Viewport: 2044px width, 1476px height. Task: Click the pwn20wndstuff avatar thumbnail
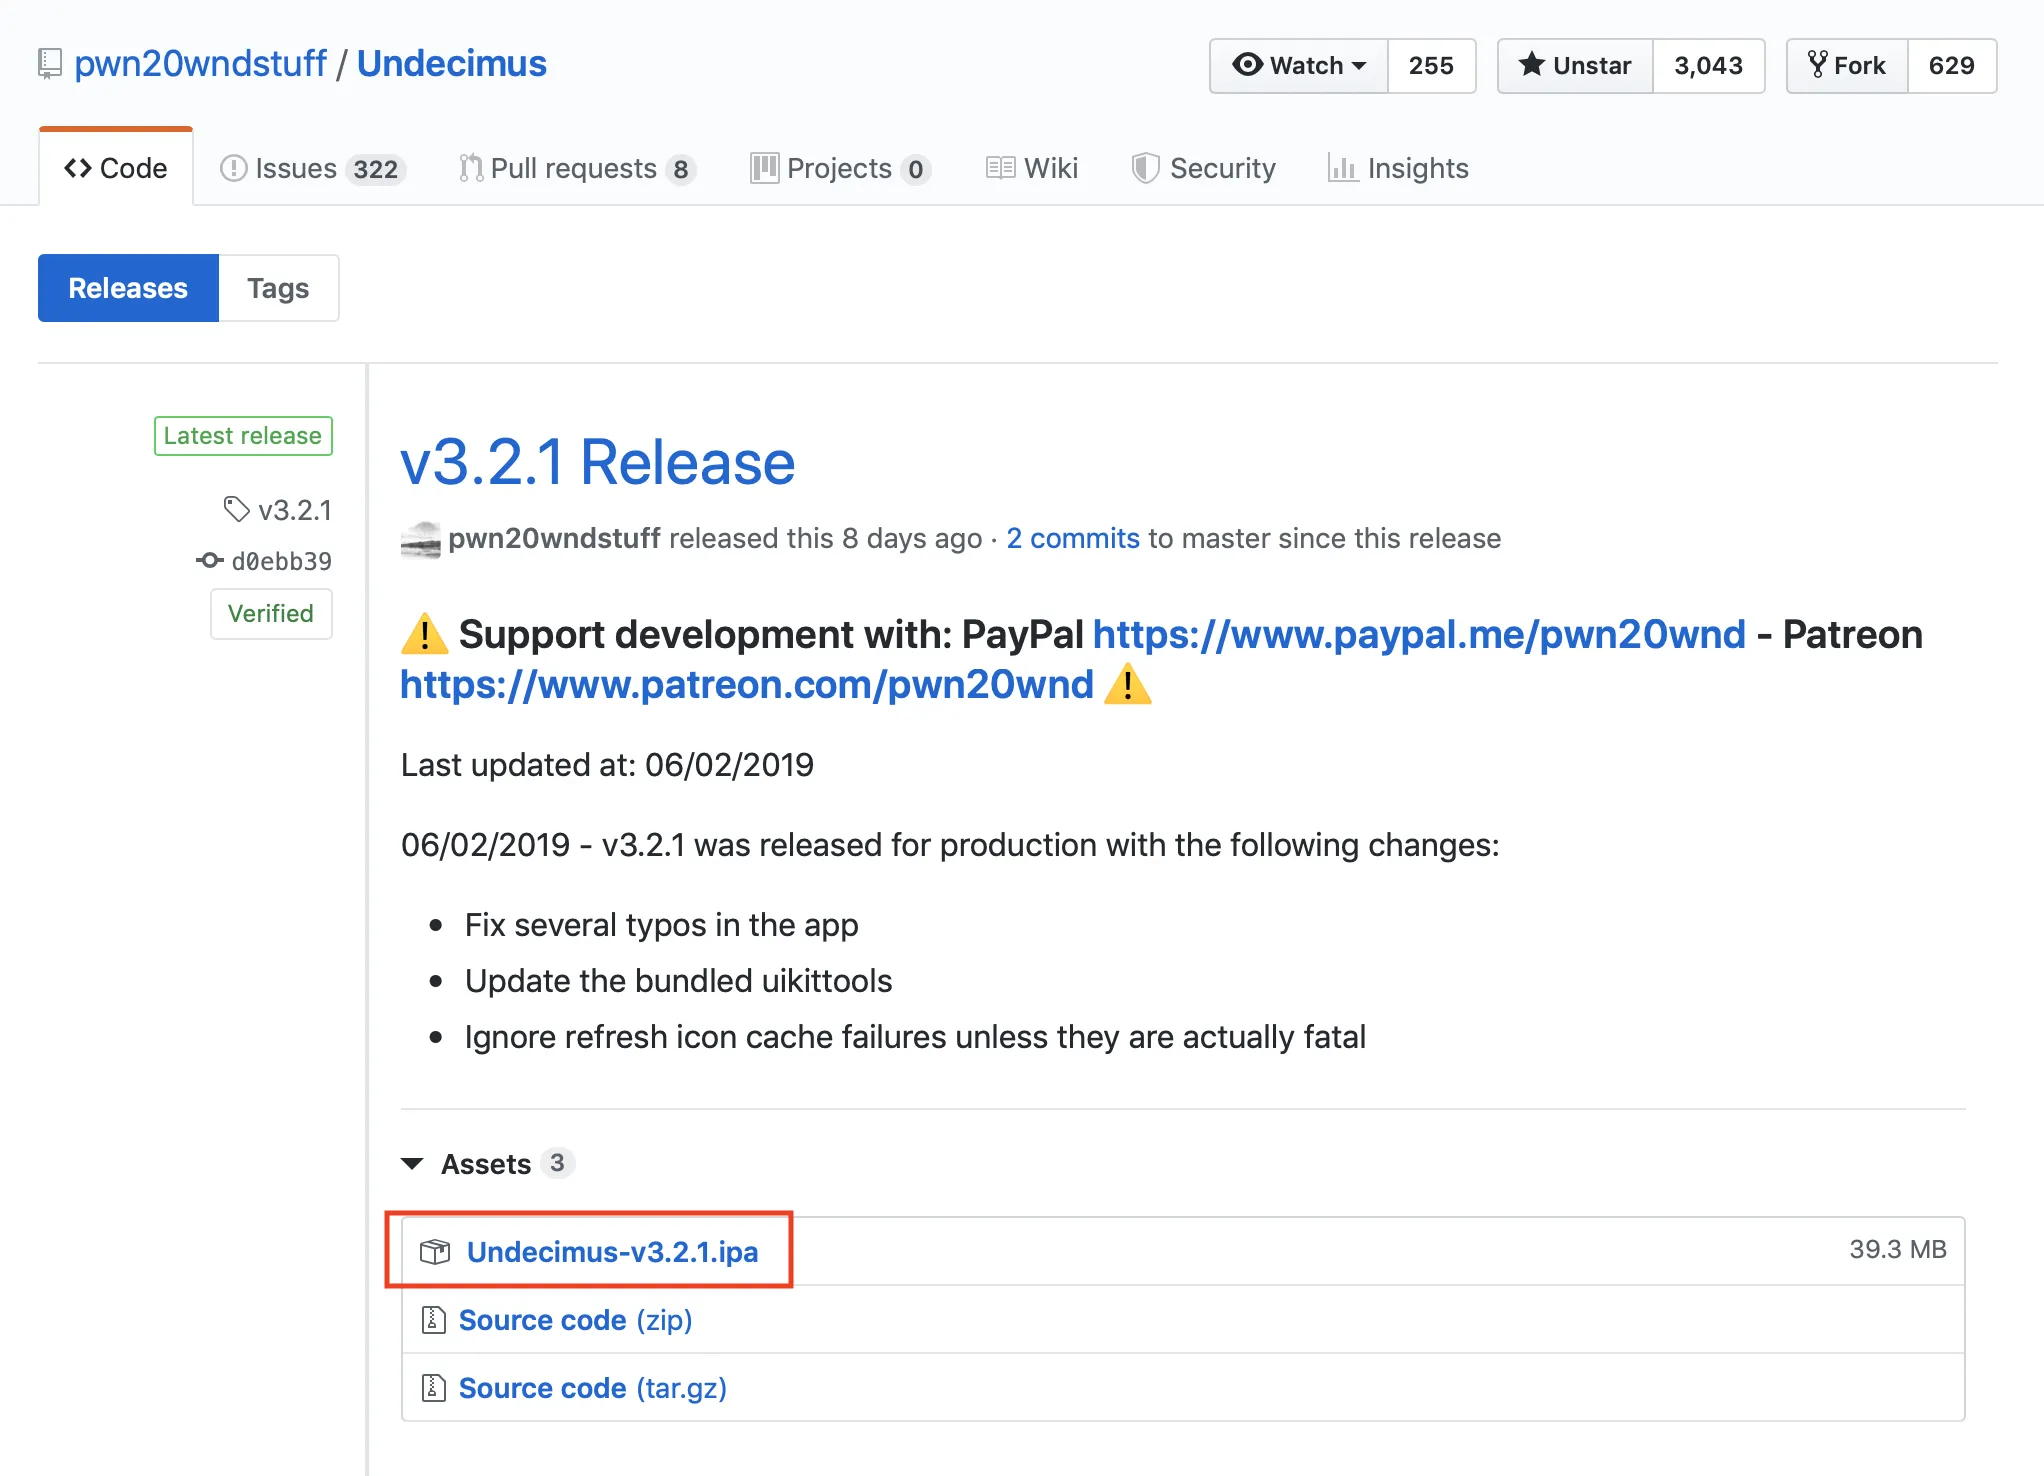tap(420, 539)
